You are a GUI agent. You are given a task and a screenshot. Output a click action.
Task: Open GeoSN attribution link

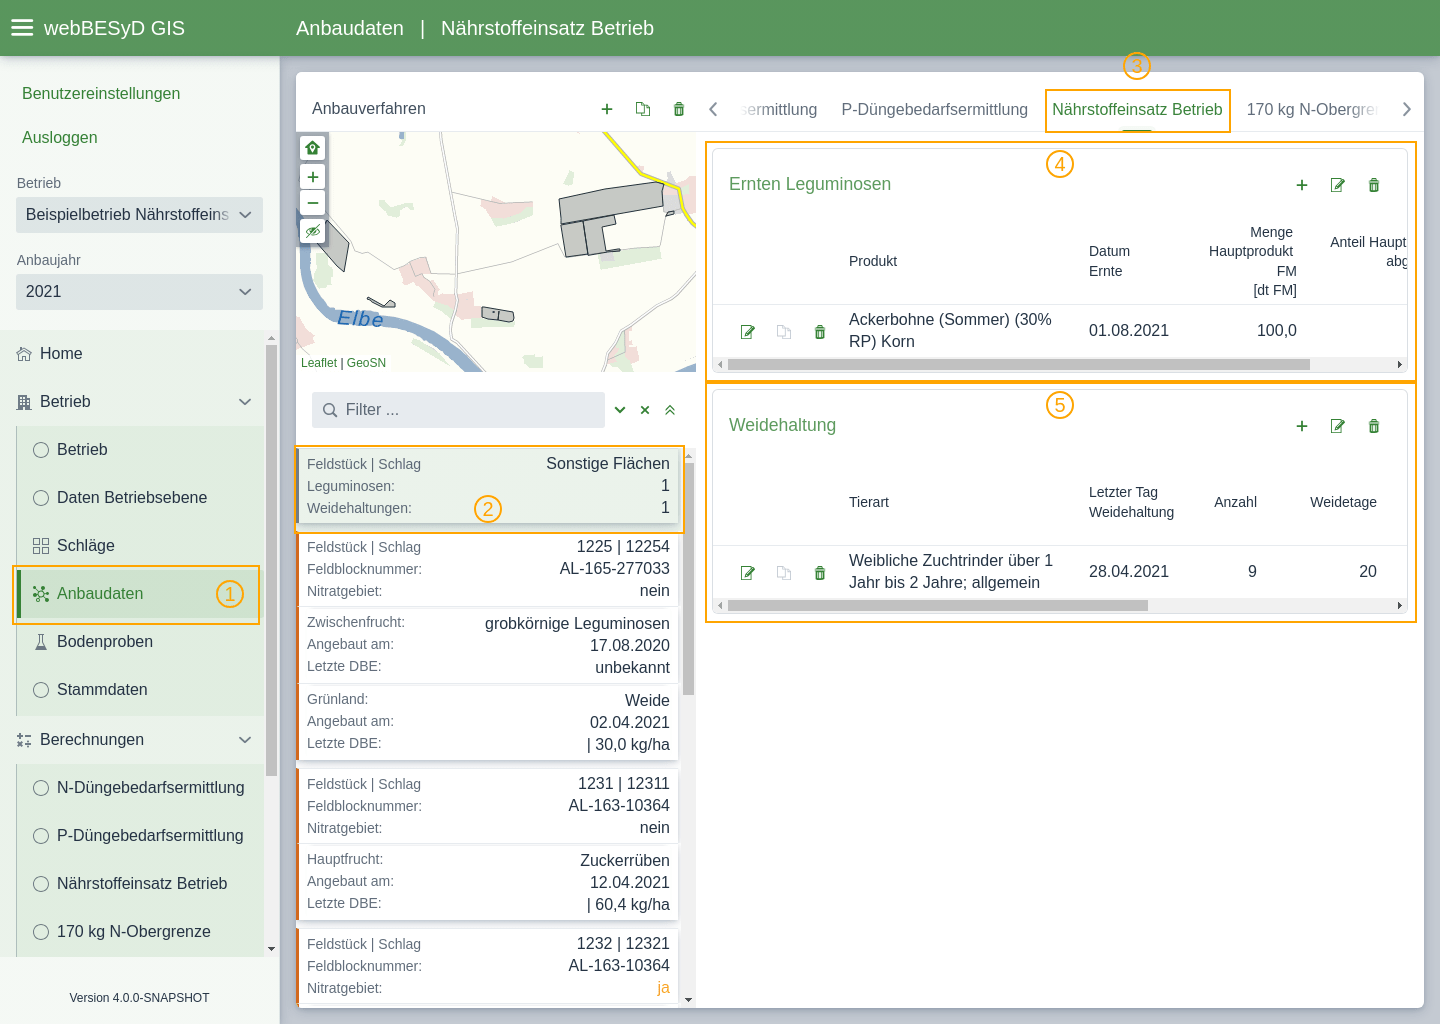(x=366, y=363)
